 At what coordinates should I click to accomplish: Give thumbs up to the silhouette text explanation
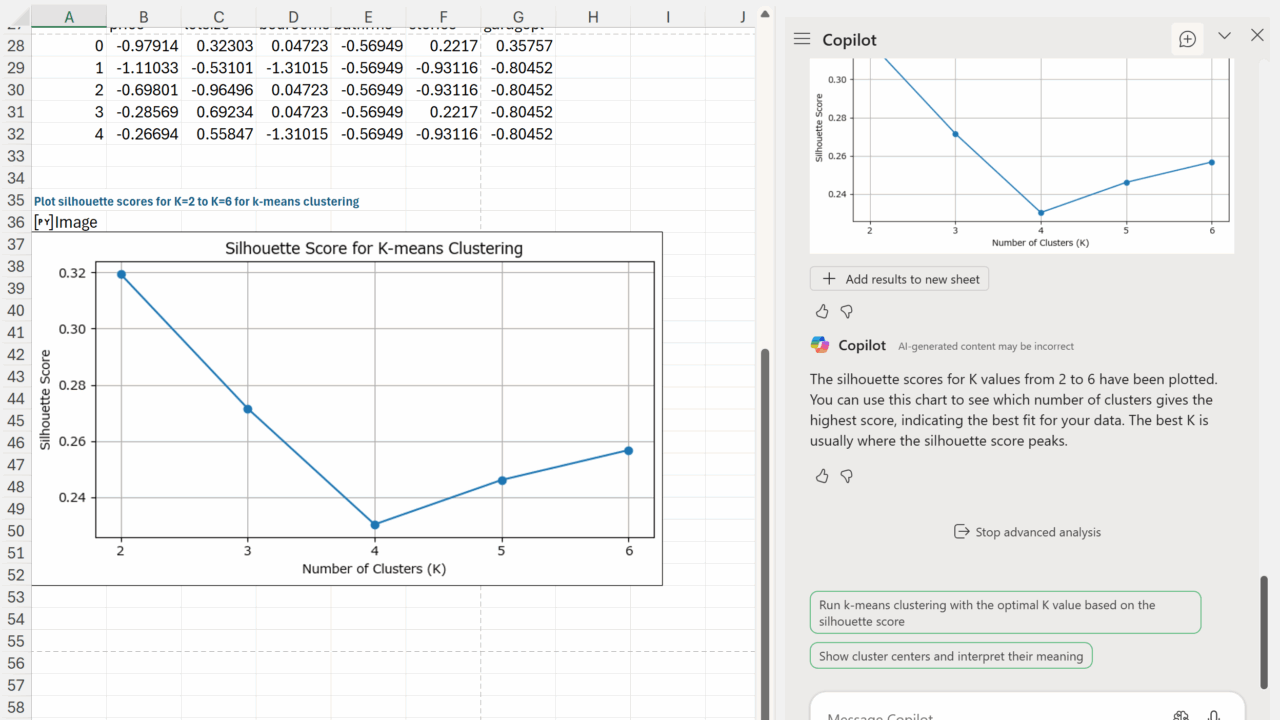(822, 476)
